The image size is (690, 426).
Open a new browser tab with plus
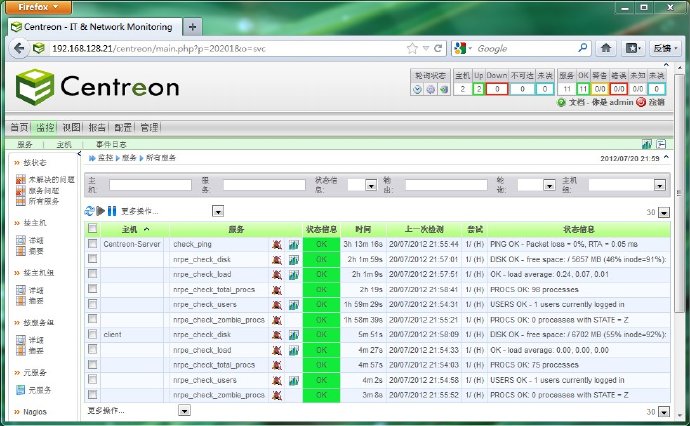192,27
